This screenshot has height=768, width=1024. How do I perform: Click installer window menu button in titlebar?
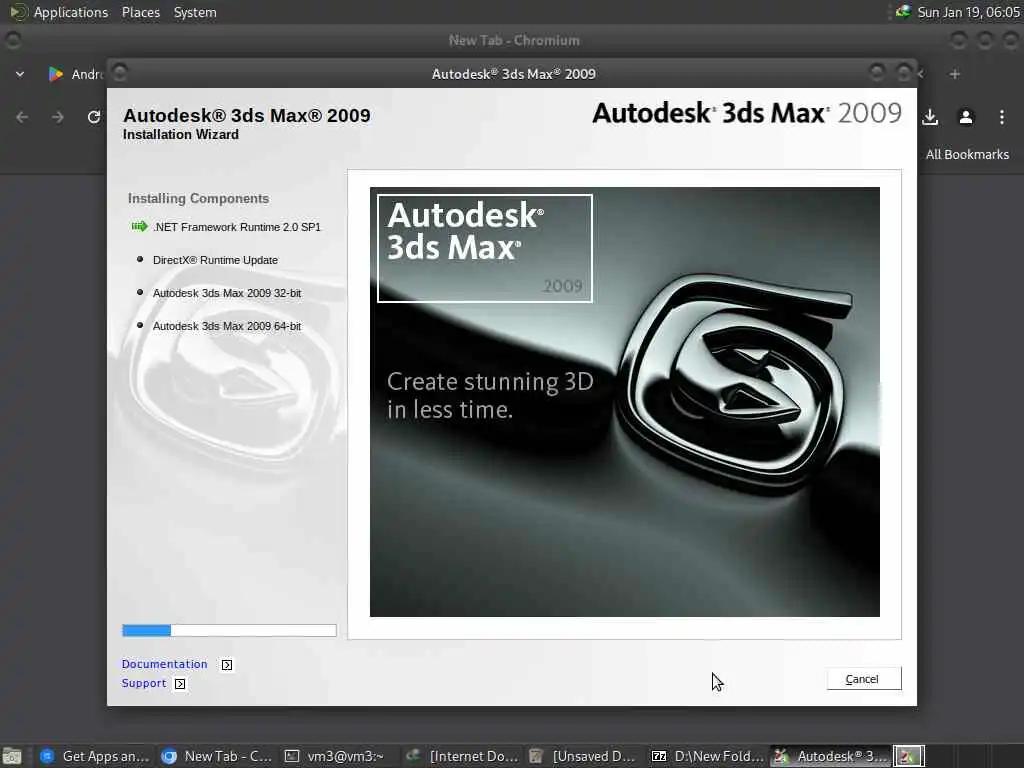point(120,72)
